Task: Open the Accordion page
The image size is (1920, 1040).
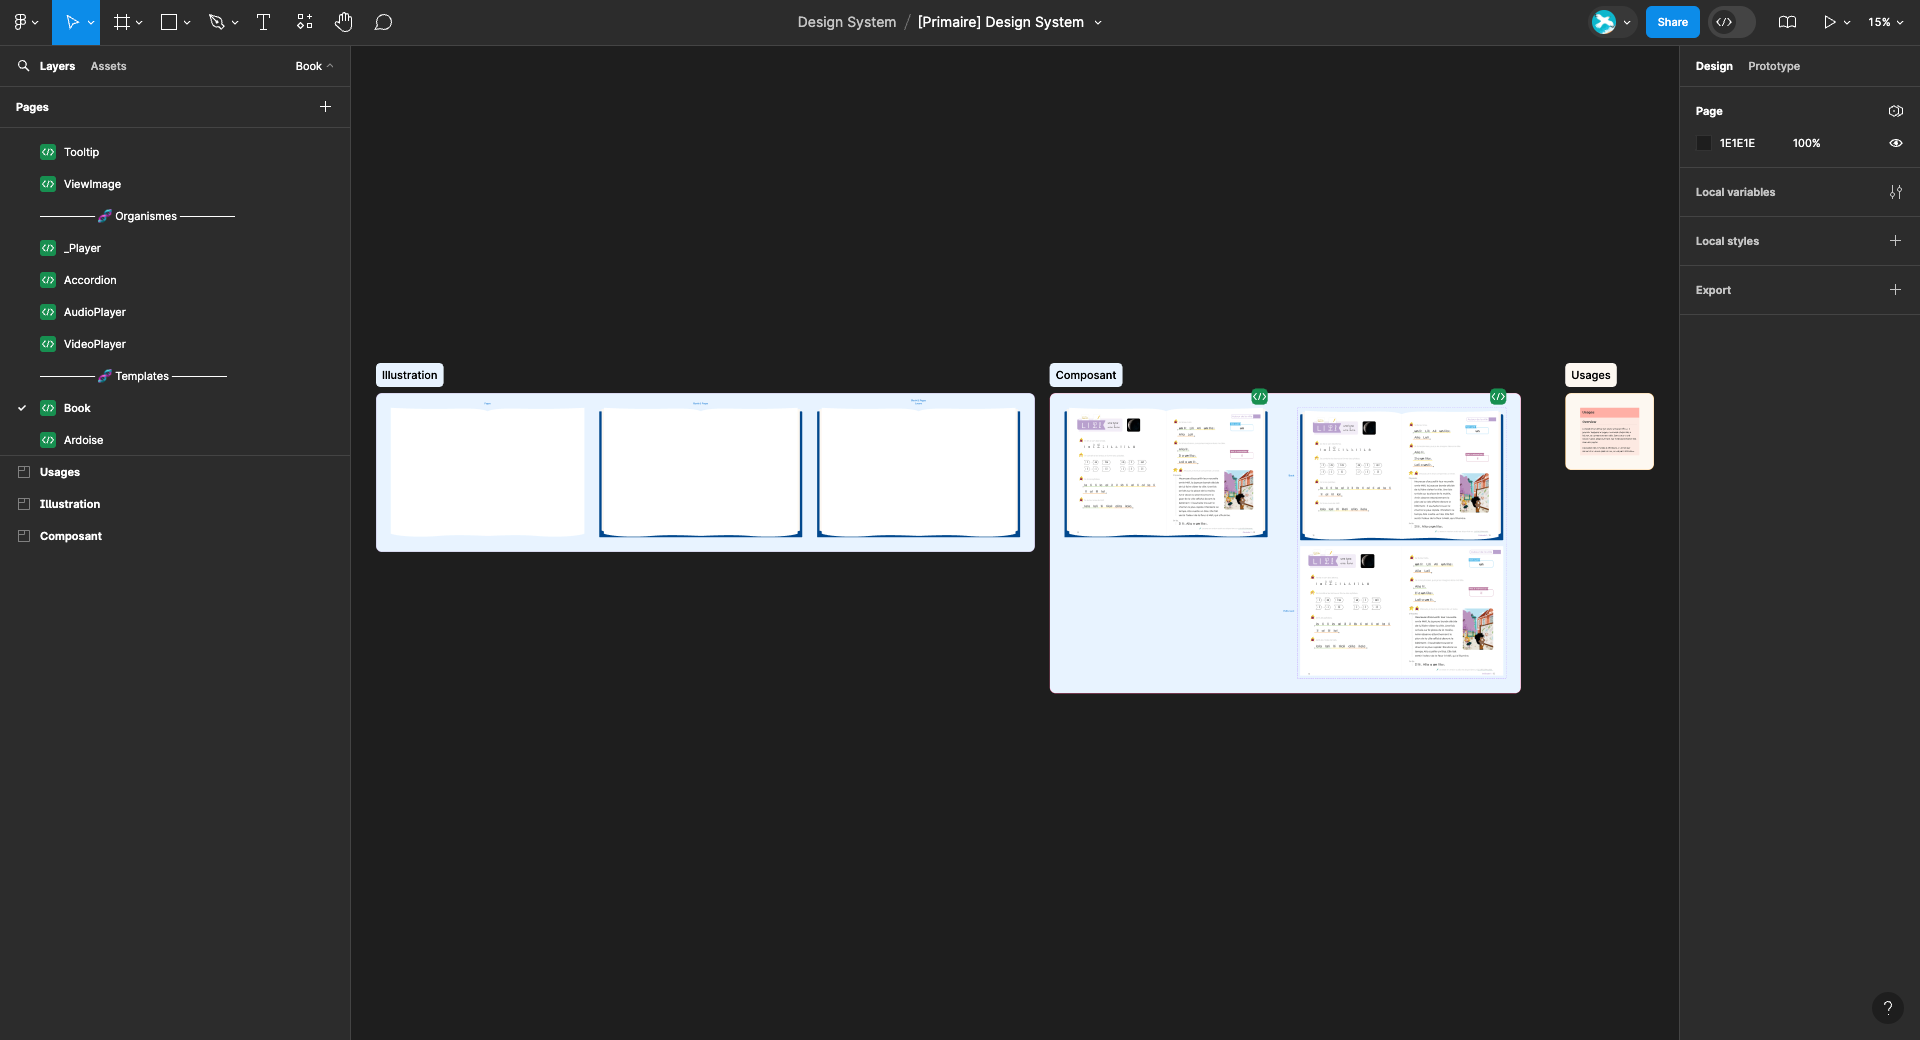Action: click(x=175, y=280)
